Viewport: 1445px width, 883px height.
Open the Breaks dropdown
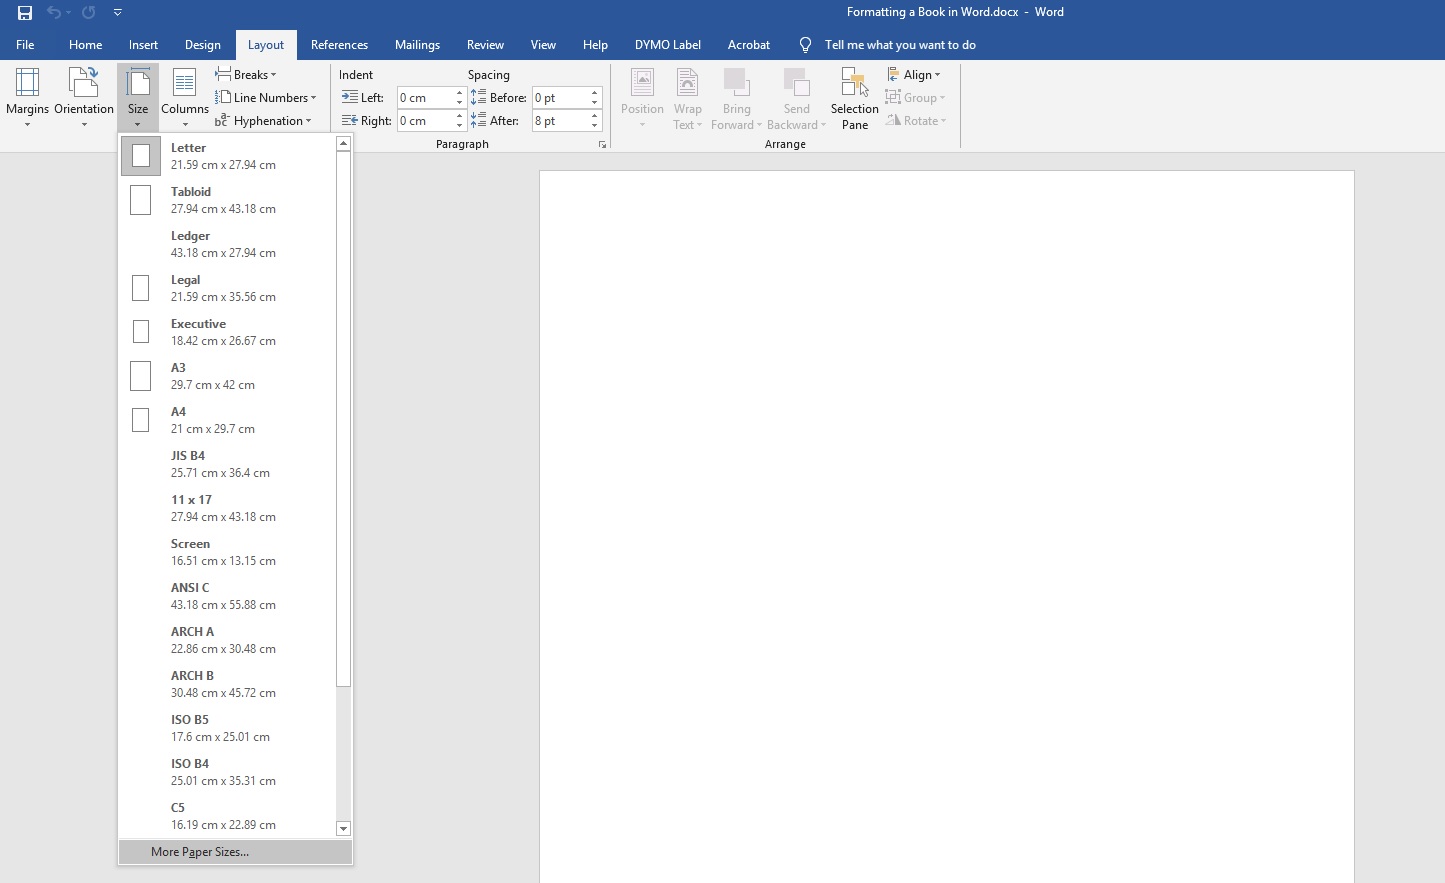pos(247,74)
